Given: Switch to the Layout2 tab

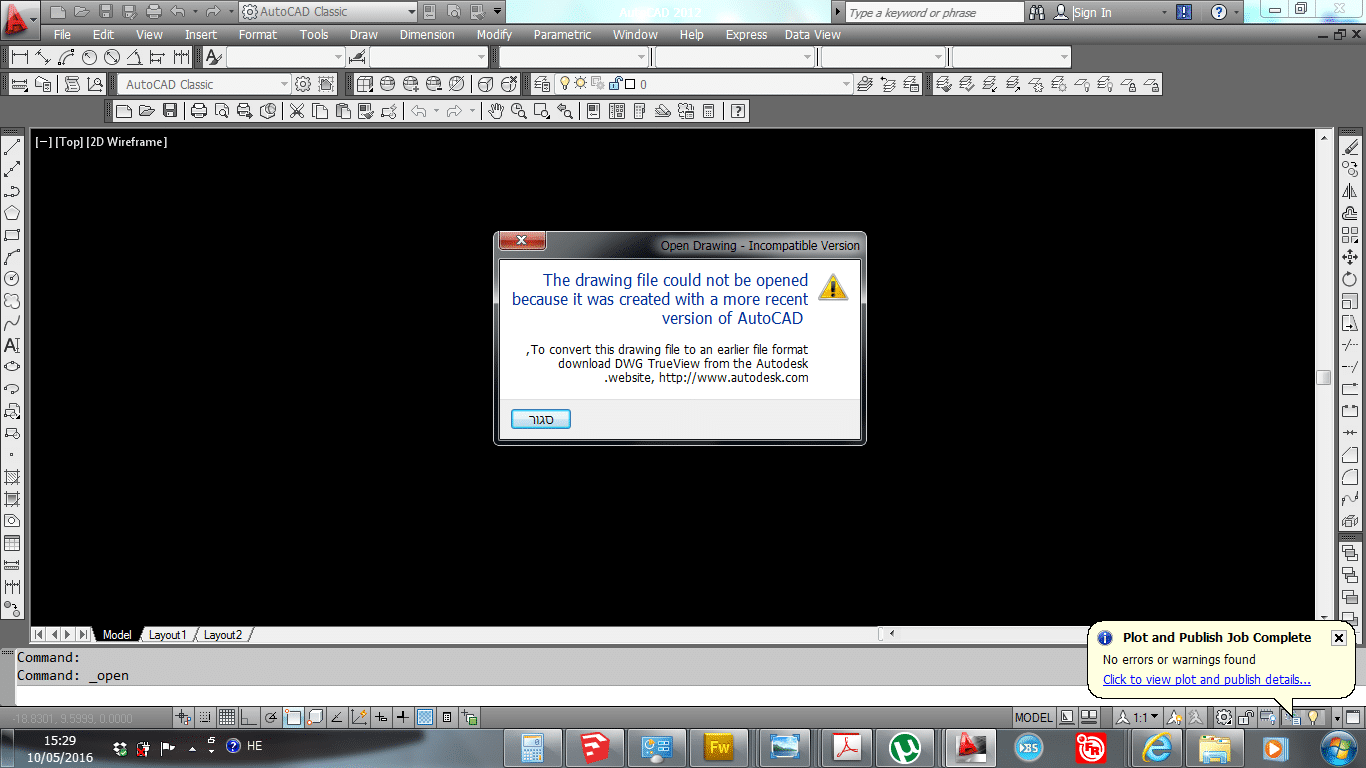Looking at the screenshot, I should point(222,635).
